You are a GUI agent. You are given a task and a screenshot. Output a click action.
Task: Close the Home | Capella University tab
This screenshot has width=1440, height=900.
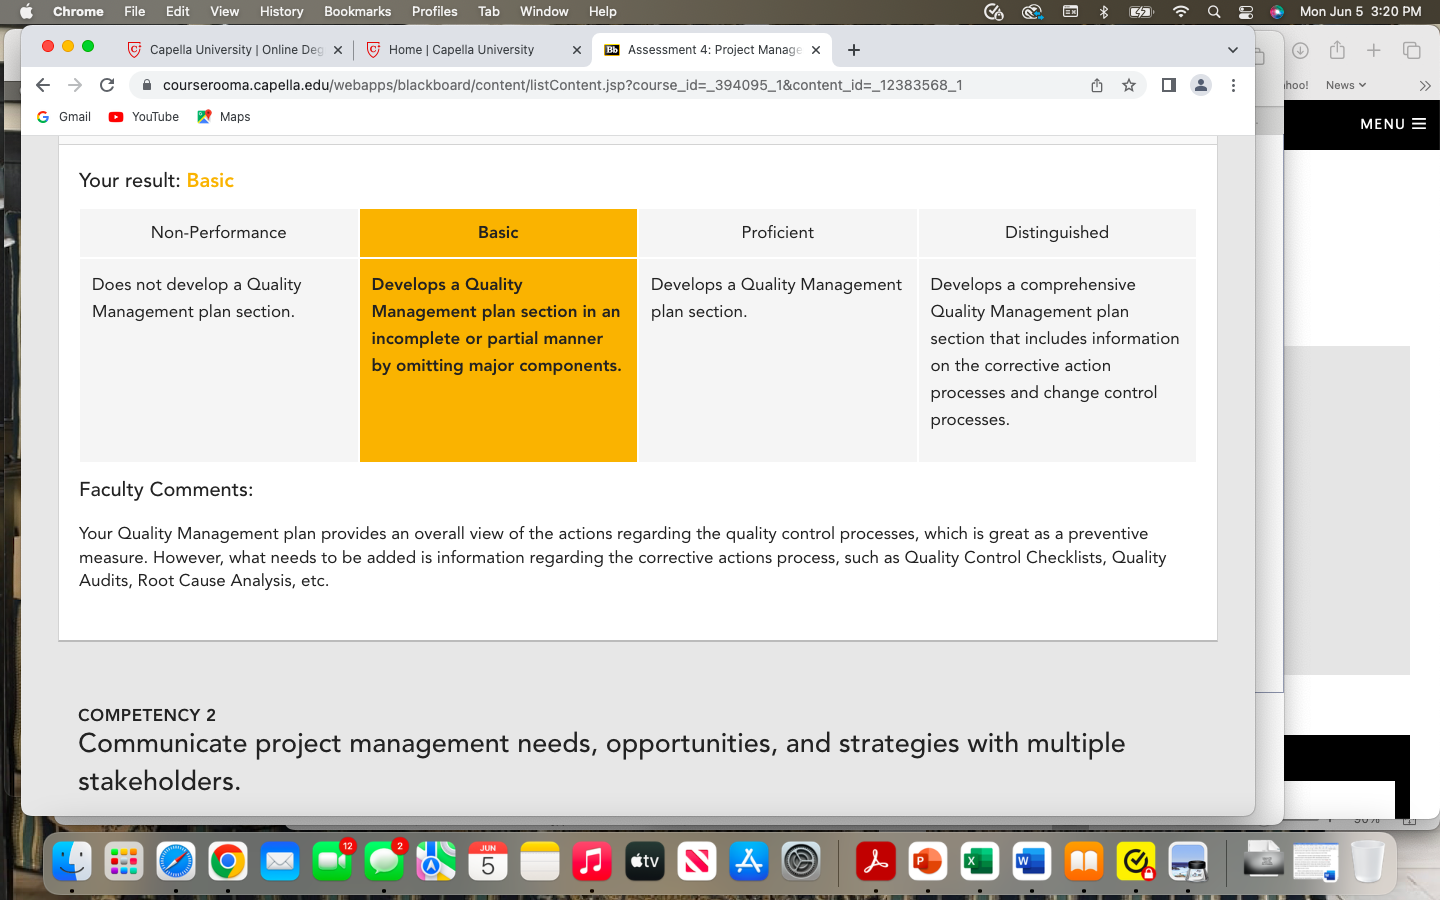coord(577,50)
